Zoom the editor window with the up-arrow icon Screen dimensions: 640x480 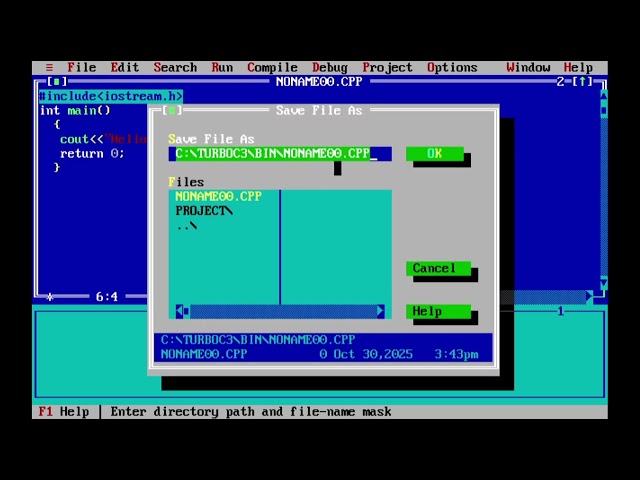(x=582, y=82)
